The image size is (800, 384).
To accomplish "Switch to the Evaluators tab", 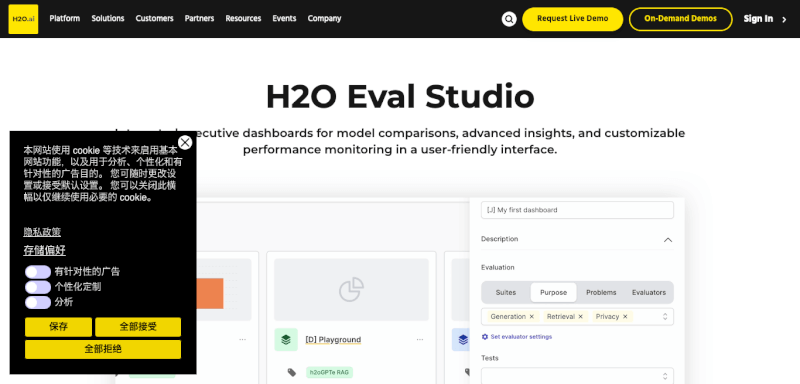I will tap(648, 293).
